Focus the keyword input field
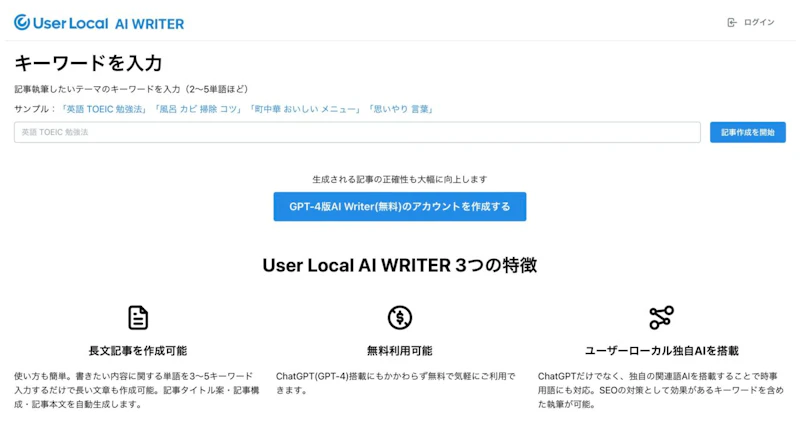800x438 pixels. coord(357,132)
